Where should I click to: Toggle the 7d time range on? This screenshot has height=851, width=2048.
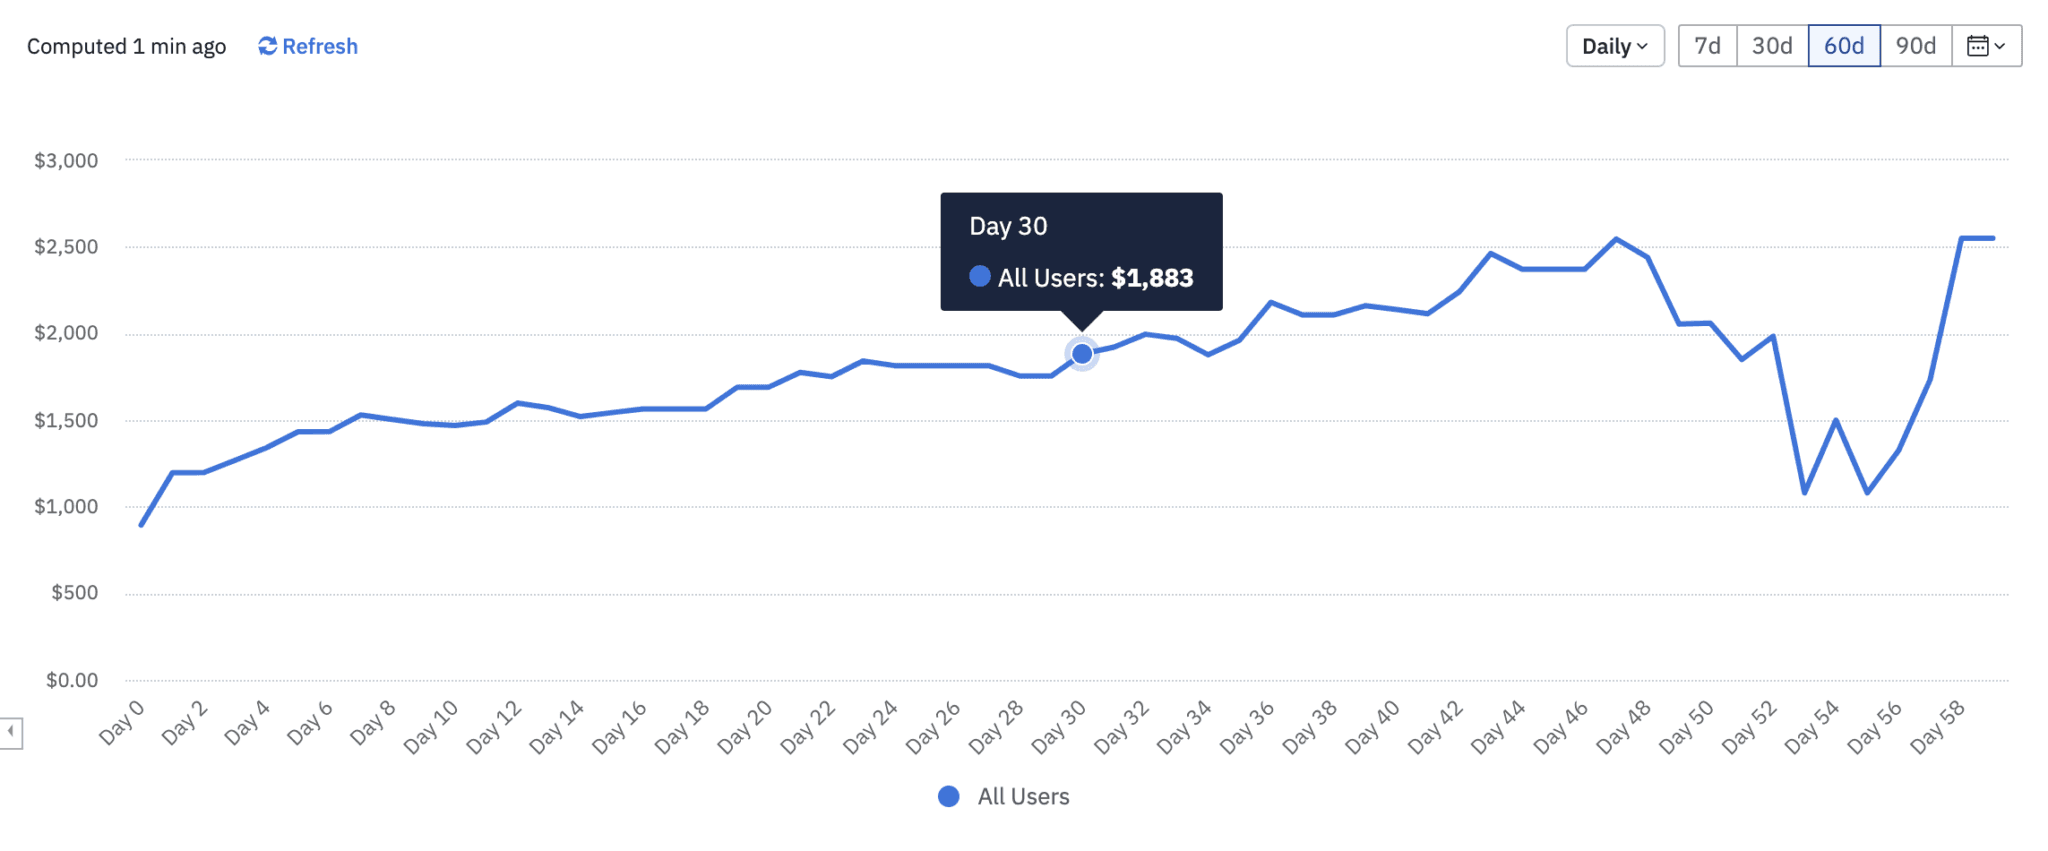[x=1706, y=45]
